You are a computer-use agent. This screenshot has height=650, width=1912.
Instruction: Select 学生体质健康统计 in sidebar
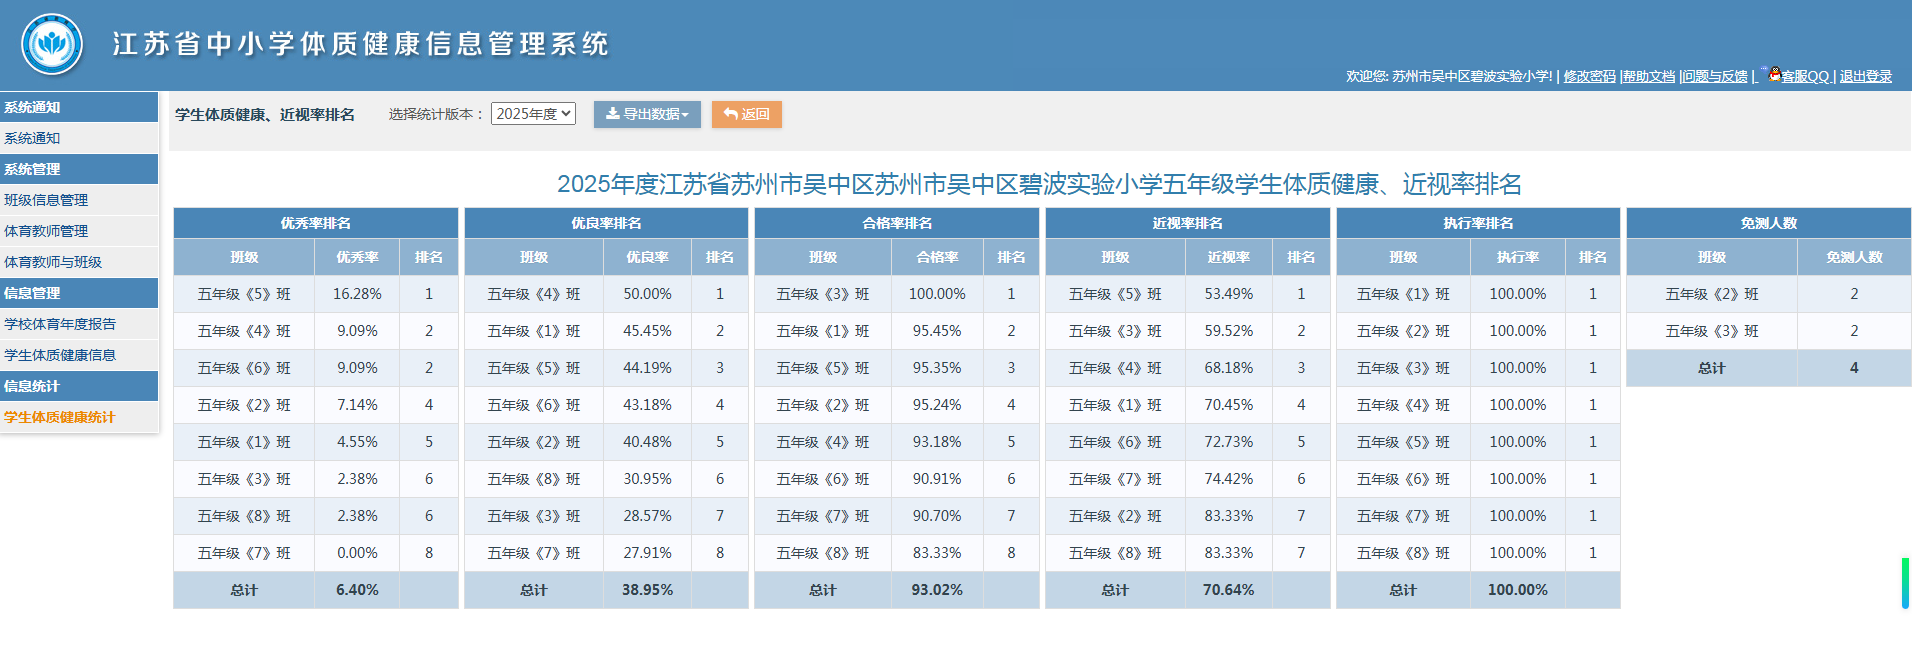click(x=60, y=417)
